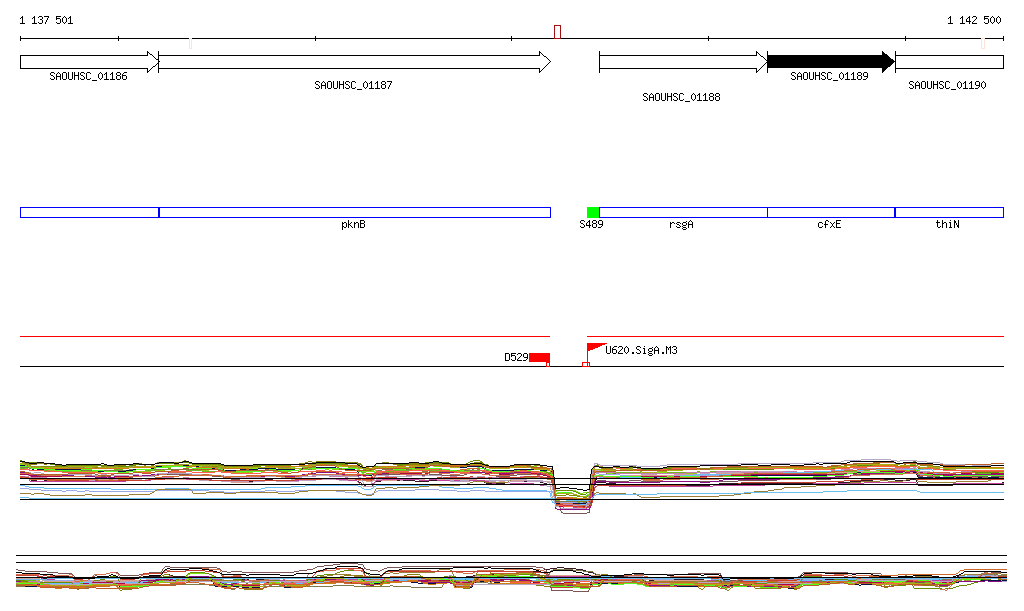This screenshot has width=1024, height=611.
Task: Select the unlabeled segment left of pknB
Action: [x=89, y=212]
